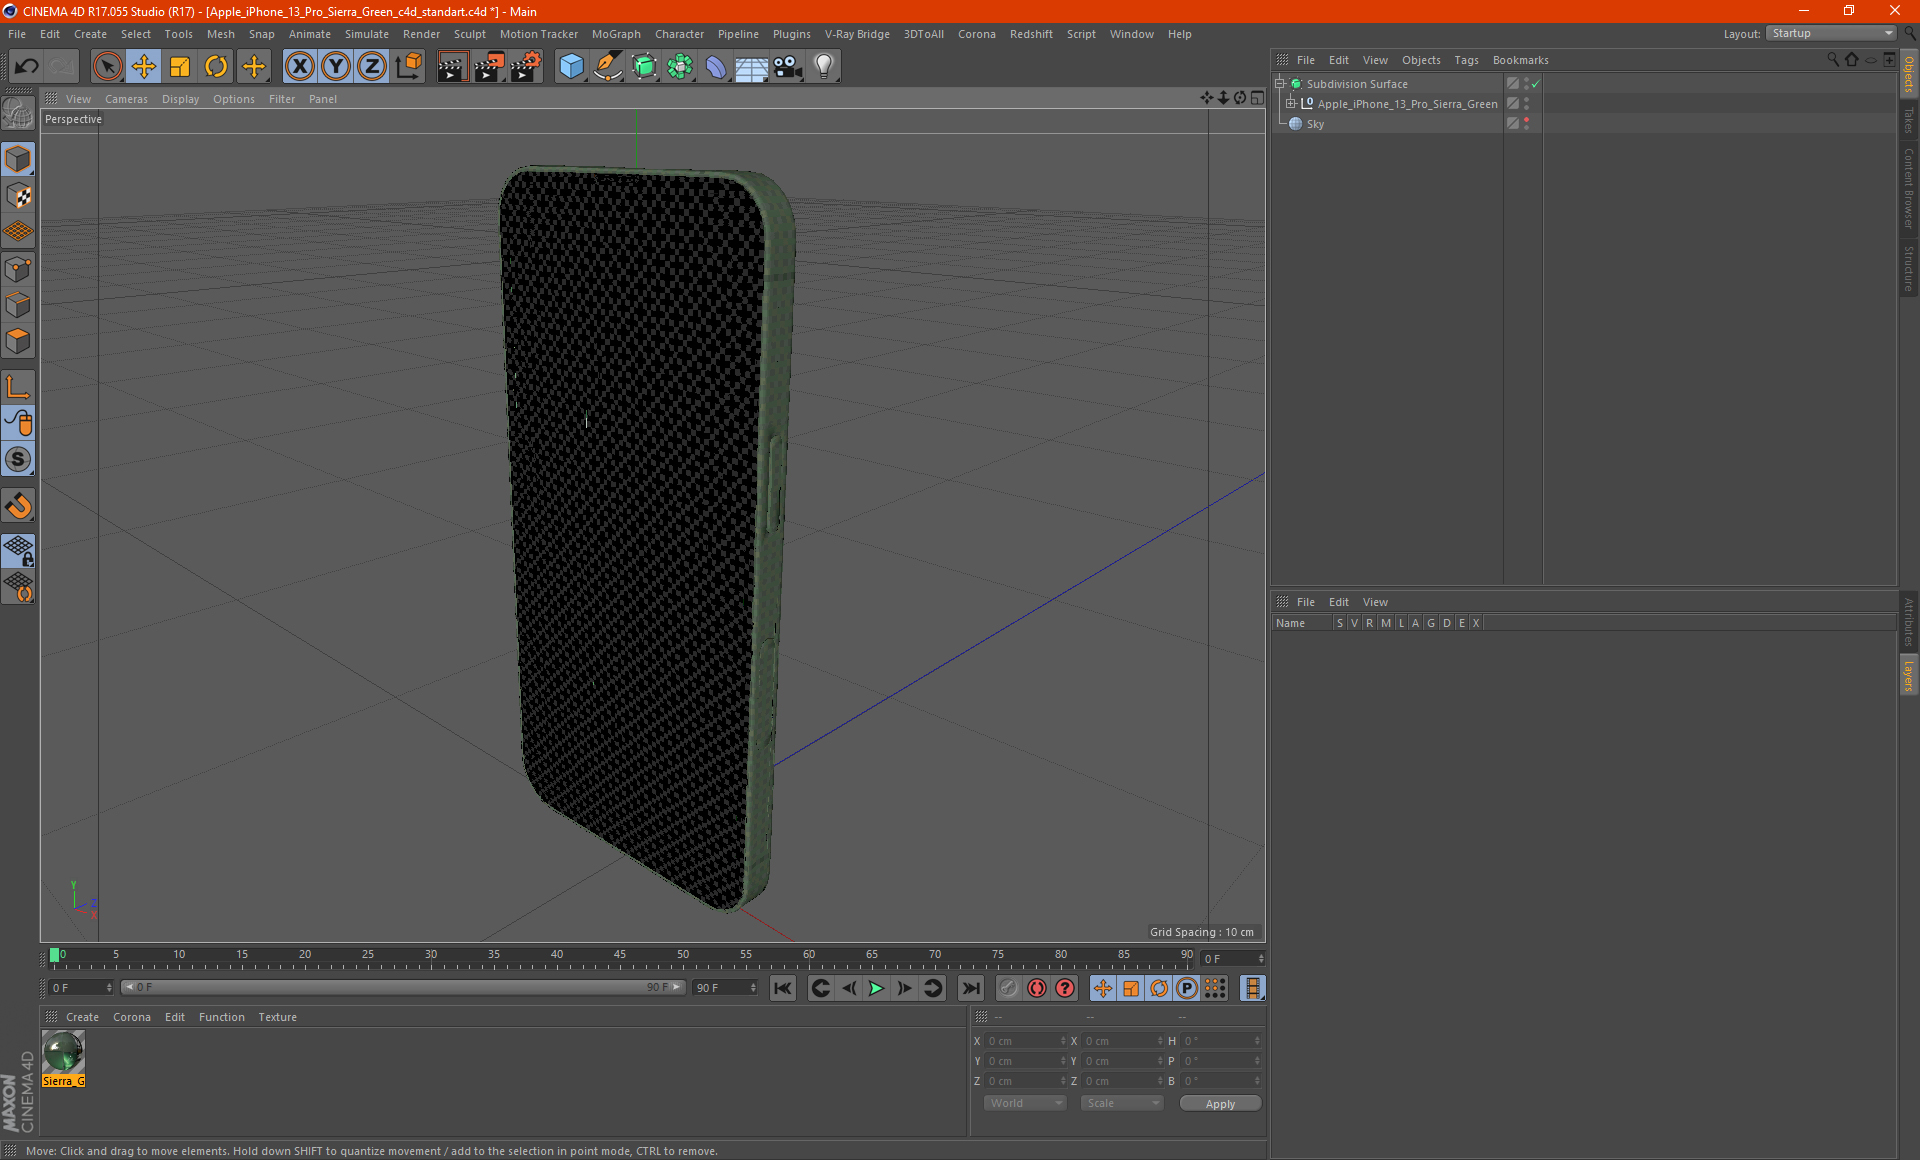
Task: Open the MoGraph menu
Action: point(616,34)
